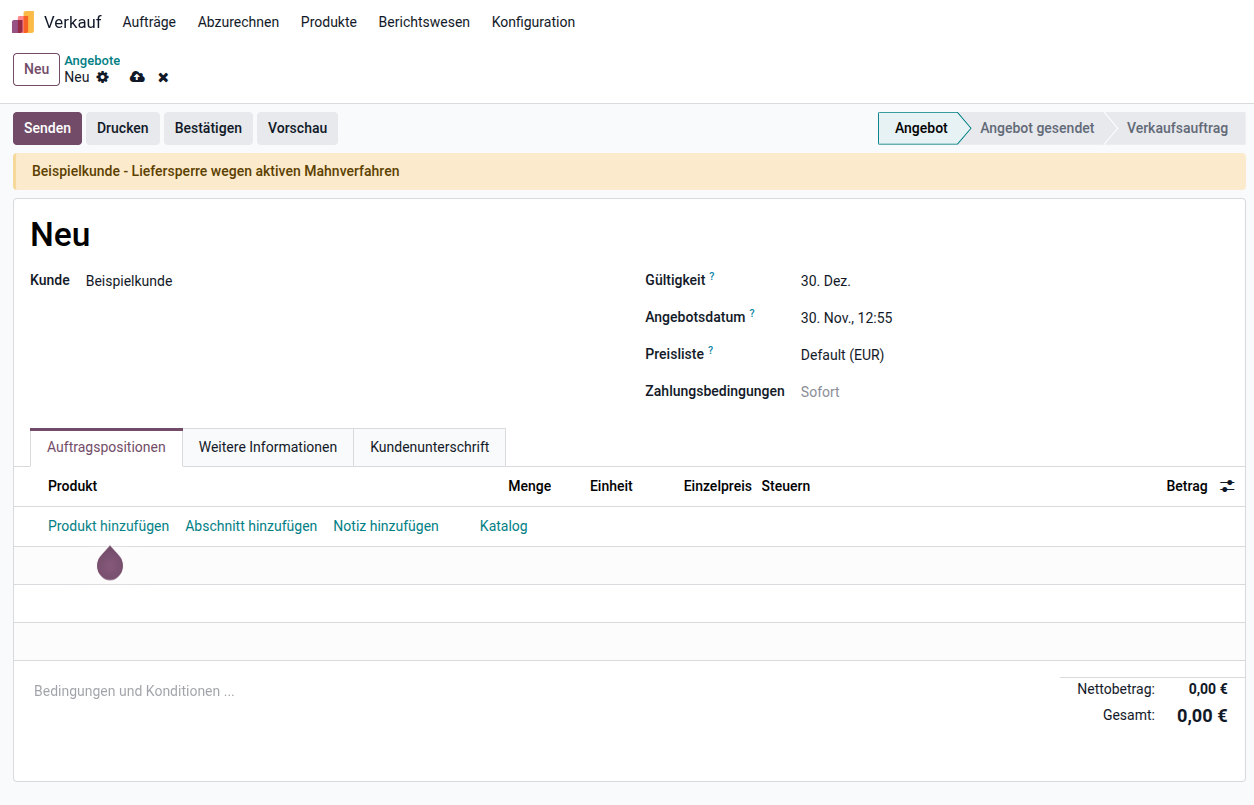The width and height of the screenshot is (1254, 805).
Task: Open the Berichtswesen menu
Action: click(424, 22)
